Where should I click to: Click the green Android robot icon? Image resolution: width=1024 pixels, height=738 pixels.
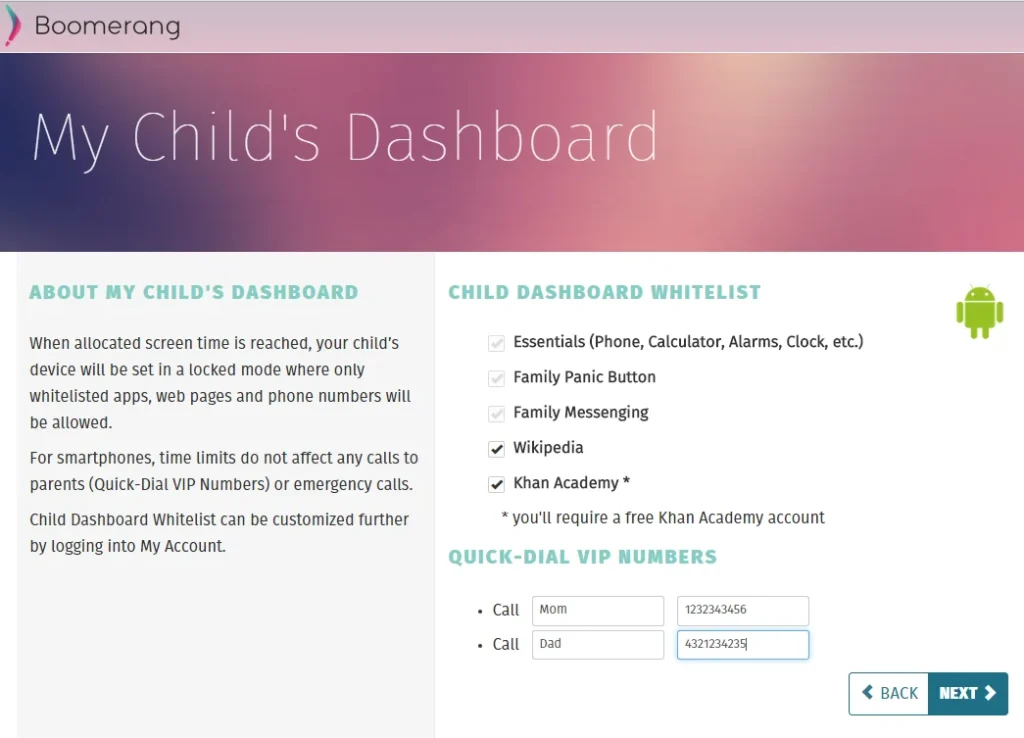pos(980,312)
